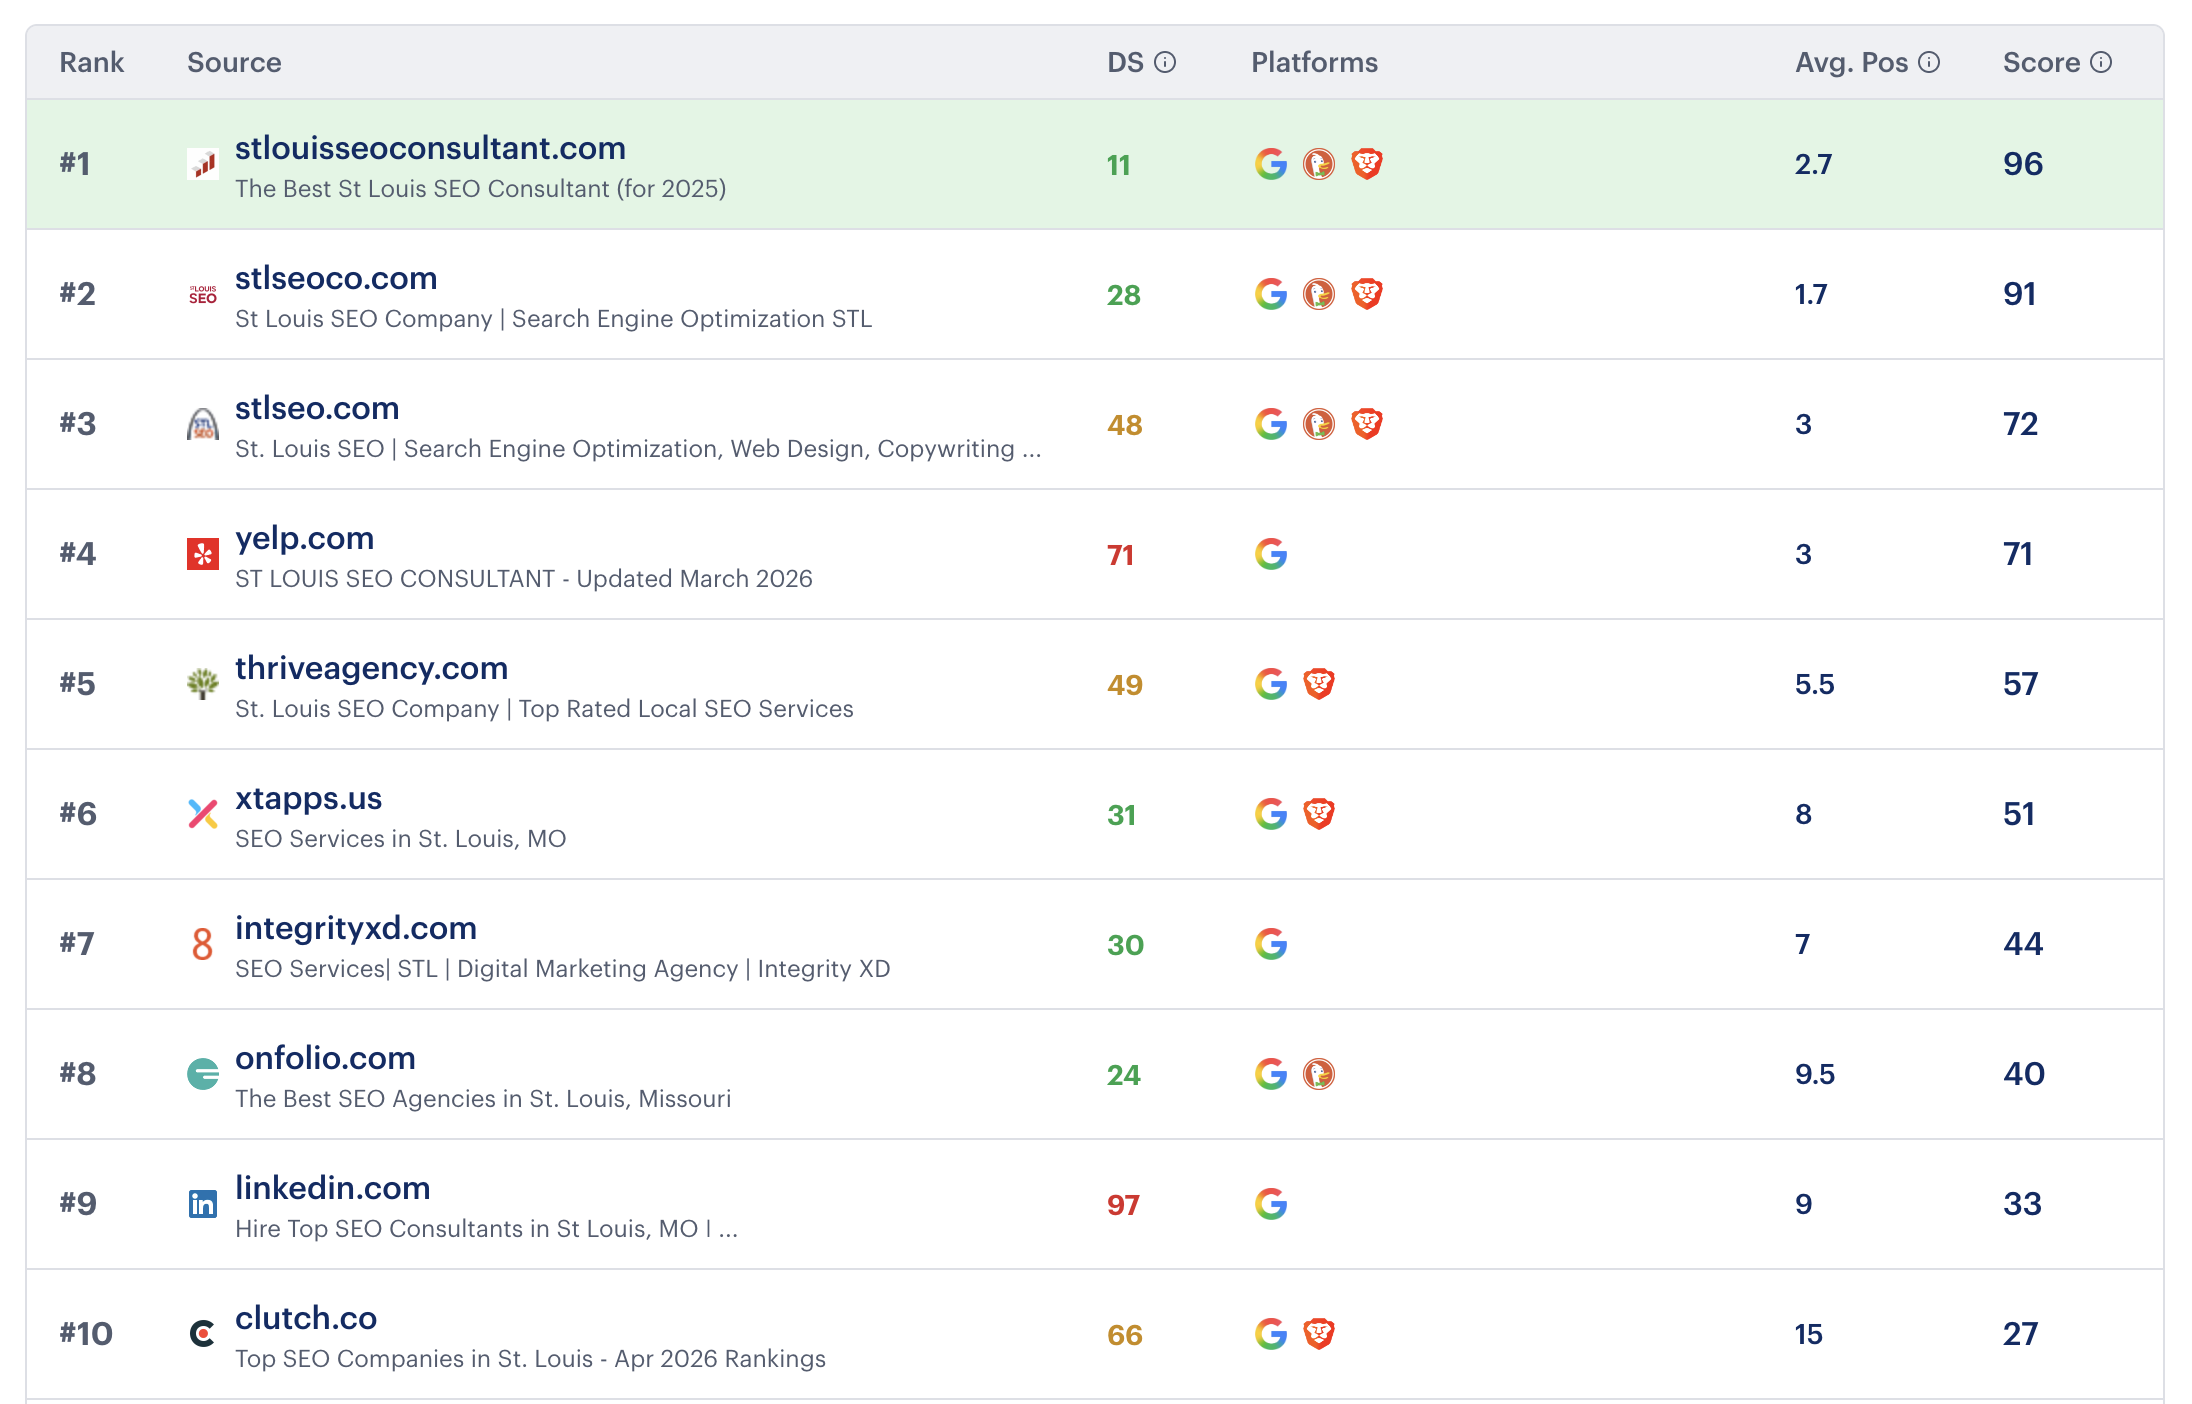Click Google icon in onfolio.com row
The height and width of the screenshot is (1404, 2192).
click(x=1271, y=1074)
